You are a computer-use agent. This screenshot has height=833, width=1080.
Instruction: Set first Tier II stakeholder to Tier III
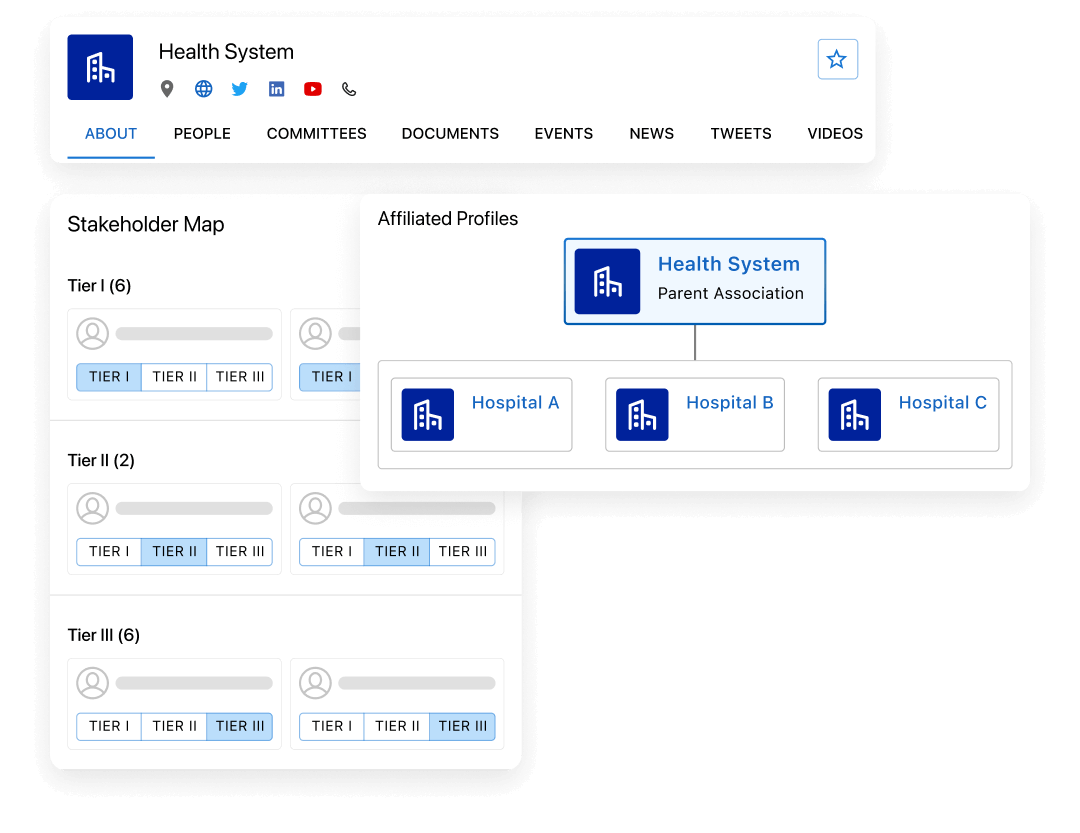click(240, 552)
